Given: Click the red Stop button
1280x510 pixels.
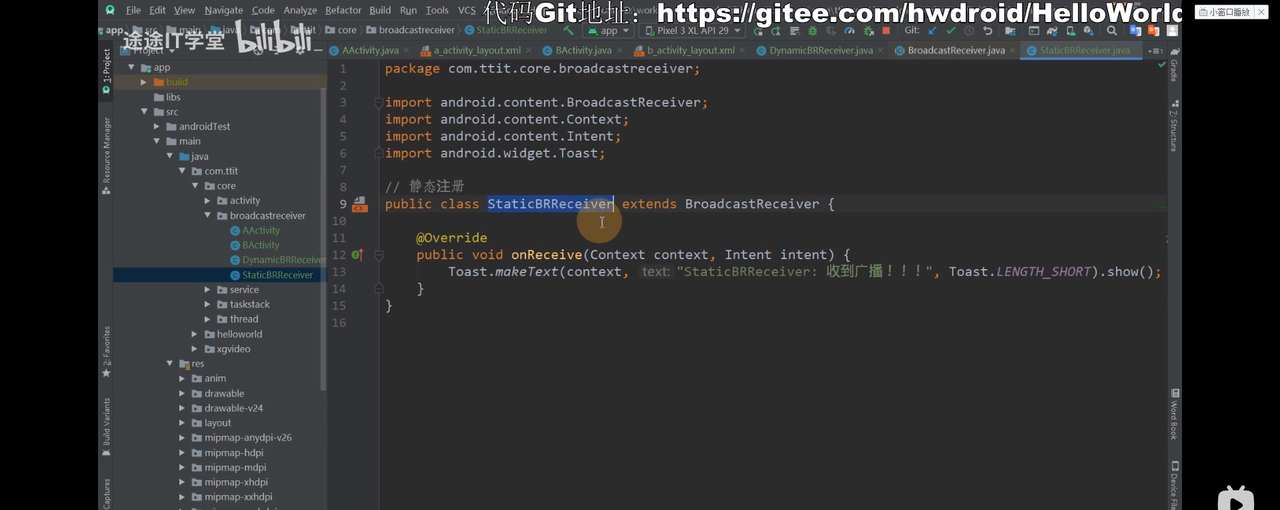Looking at the screenshot, I should coord(886,31).
